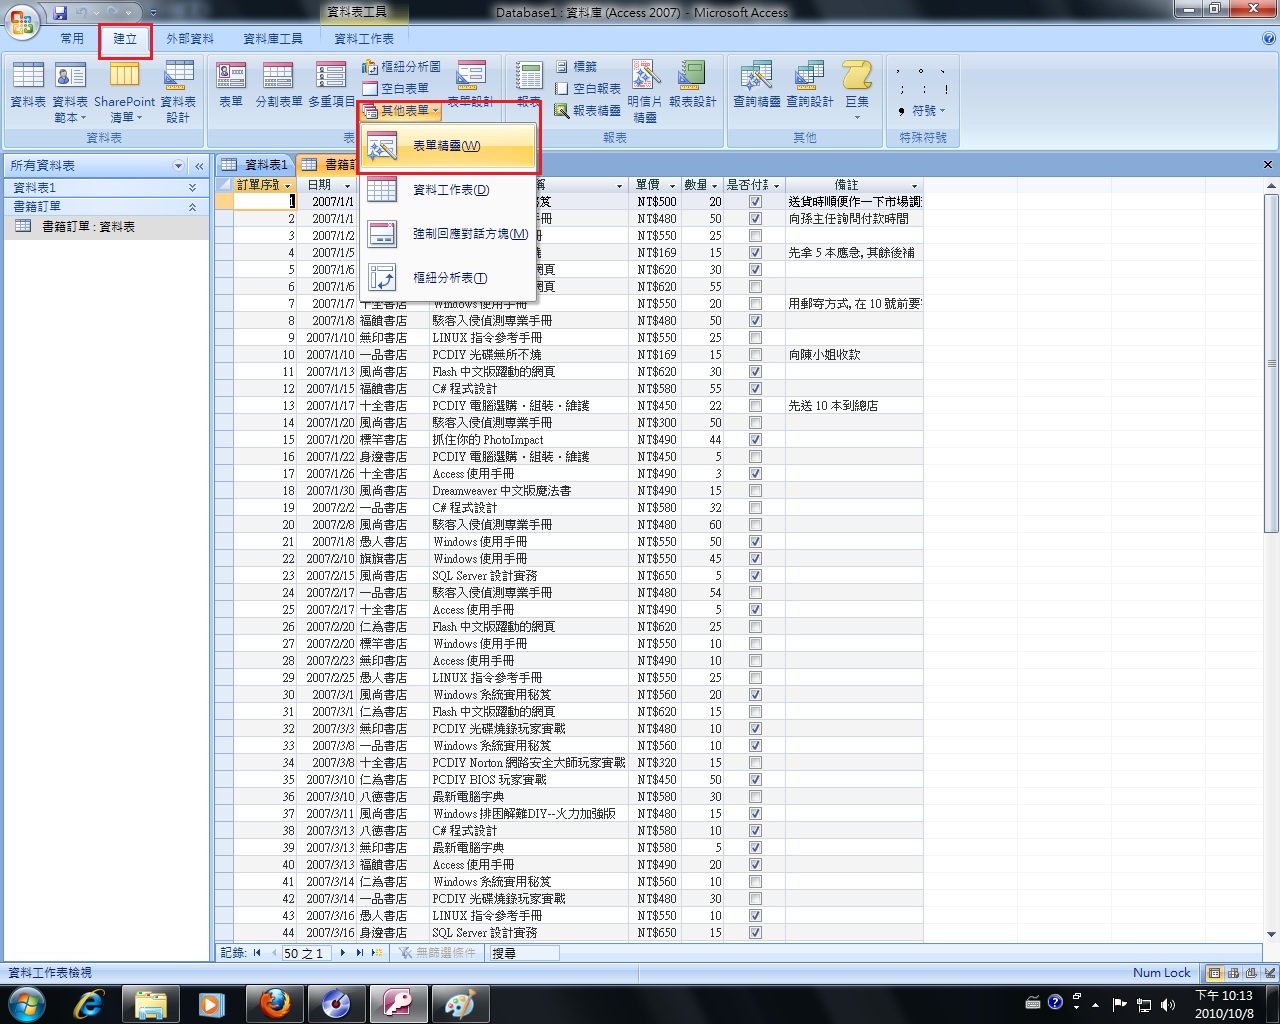Screen dimensions: 1280x1024
Task: Collapse navigation pane with shutter button
Action: point(199,166)
